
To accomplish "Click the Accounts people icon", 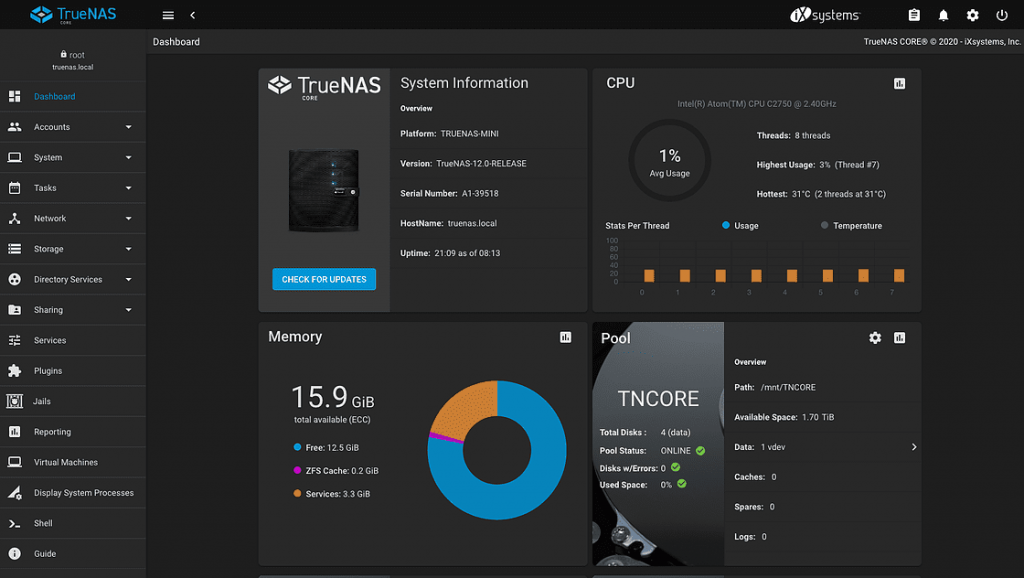I will pyautogui.click(x=14, y=127).
